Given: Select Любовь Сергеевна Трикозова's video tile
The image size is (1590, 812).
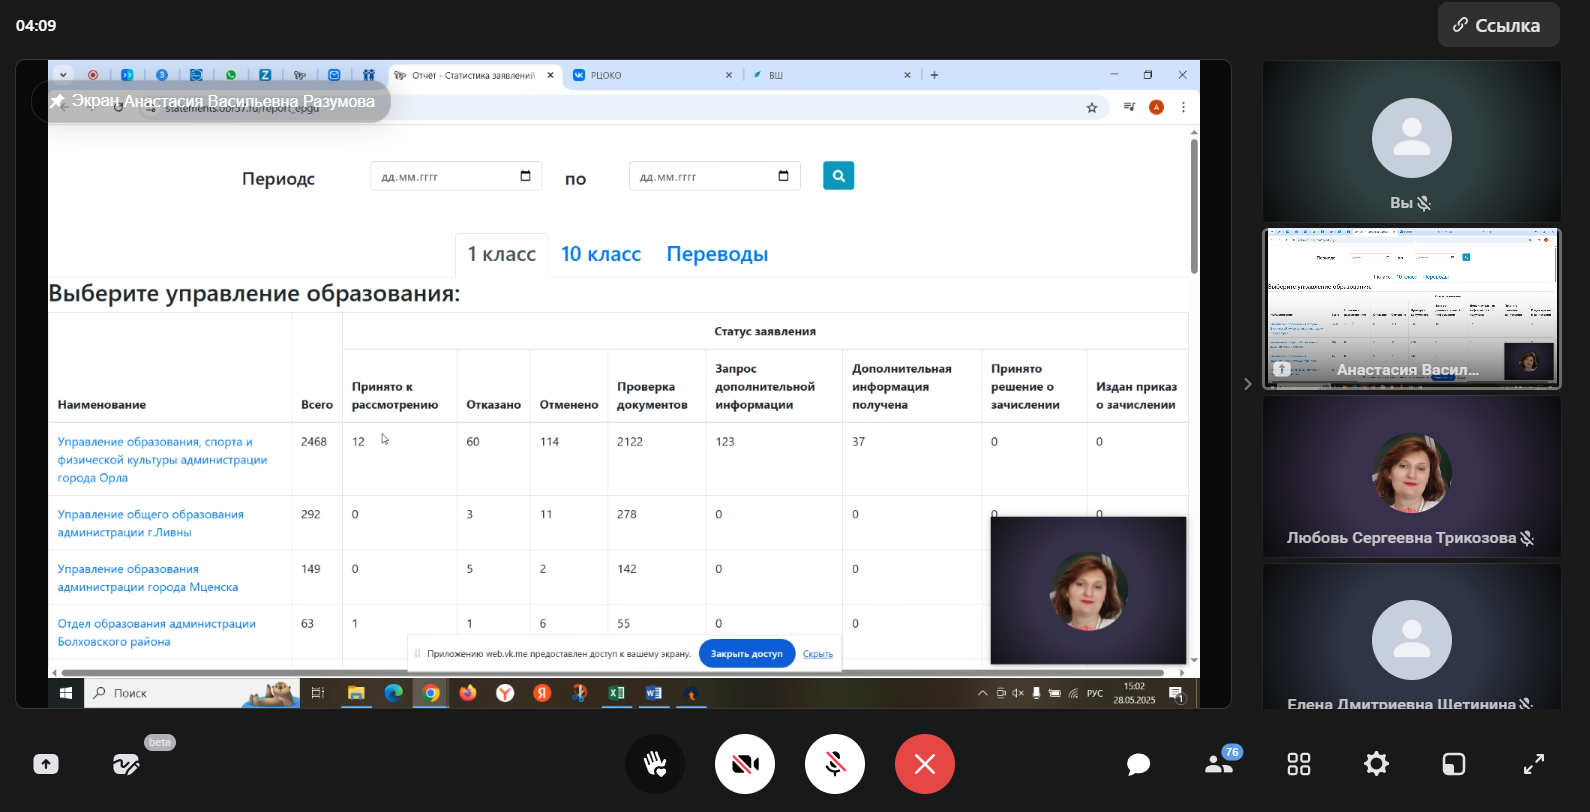Looking at the screenshot, I should point(1411,476).
